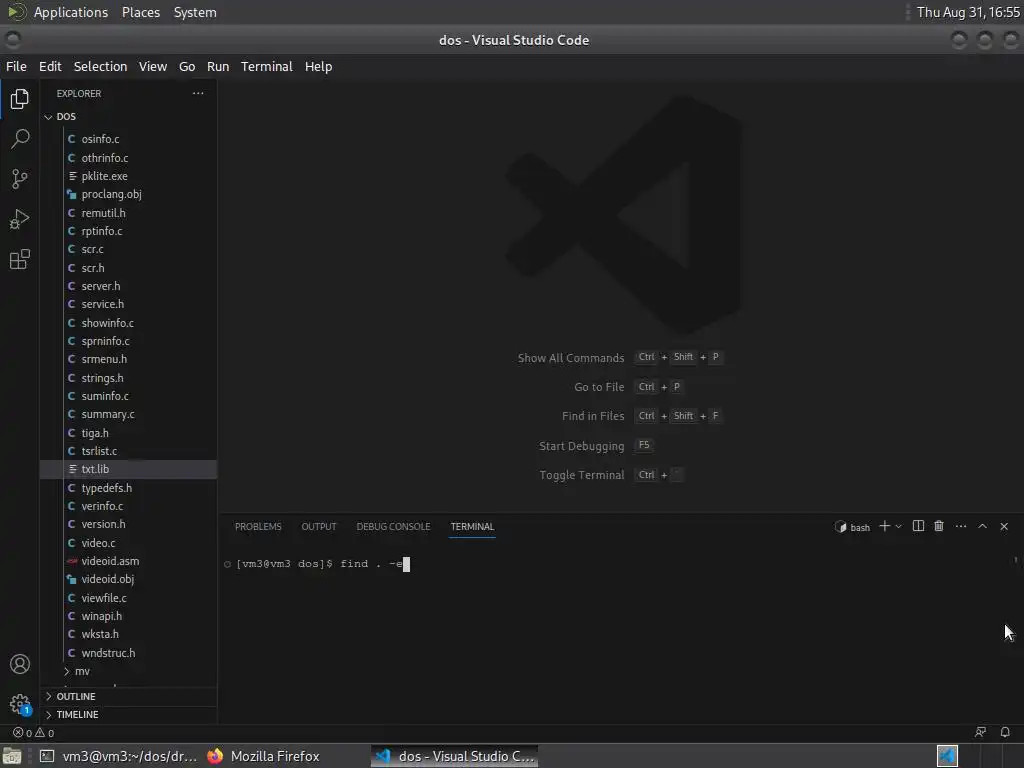Viewport: 1024px width, 768px height.
Task: Open Mozilla Firefox from the taskbar
Action: click(263, 756)
